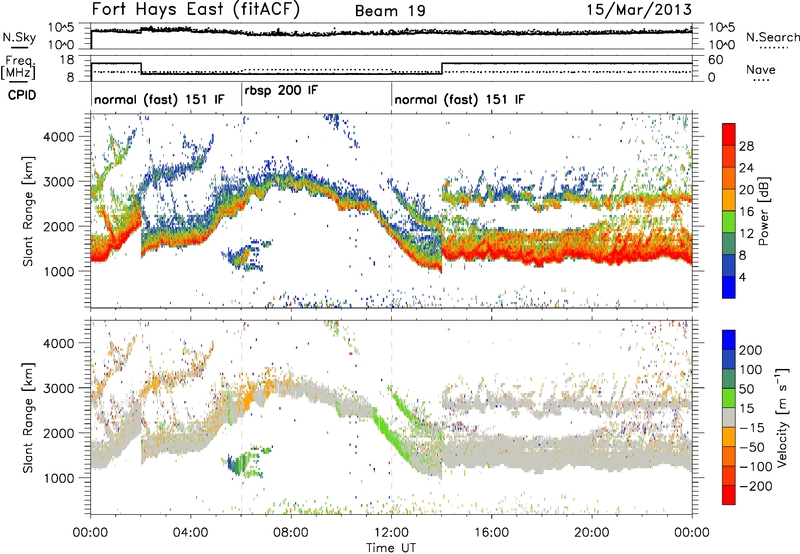
Task: Click the date "15/Mar/2013"
Action: tap(639, 9)
